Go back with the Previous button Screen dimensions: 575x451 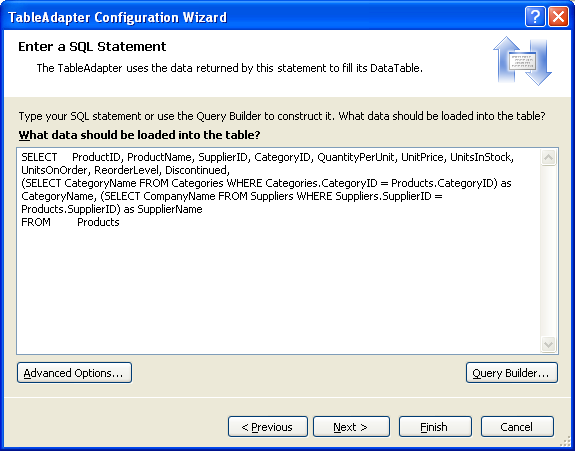(268, 427)
